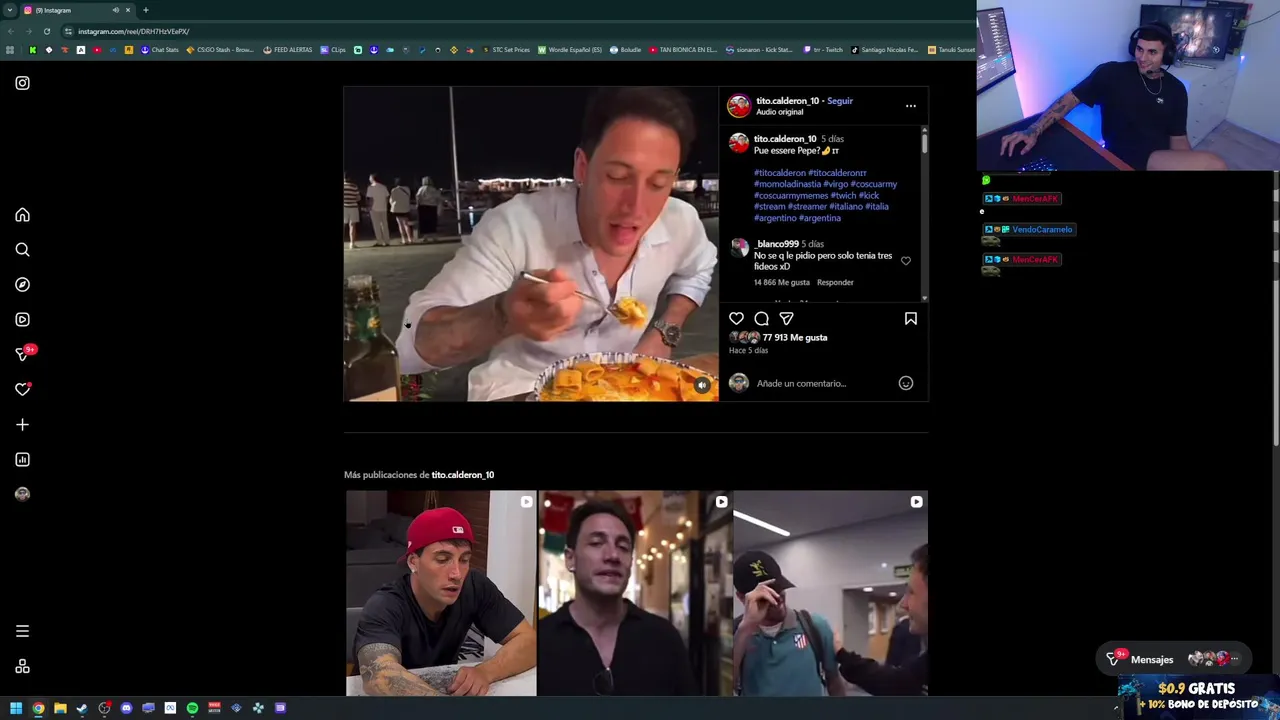Open Spotify from the taskbar
This screenshot has height=720, width=1280.
pos(192,708)
